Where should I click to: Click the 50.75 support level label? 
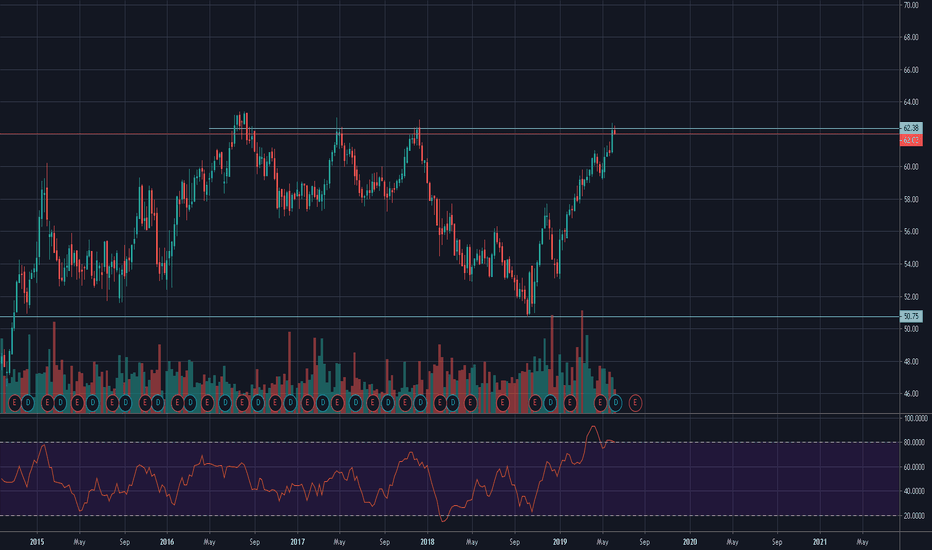tap(911, 316)
